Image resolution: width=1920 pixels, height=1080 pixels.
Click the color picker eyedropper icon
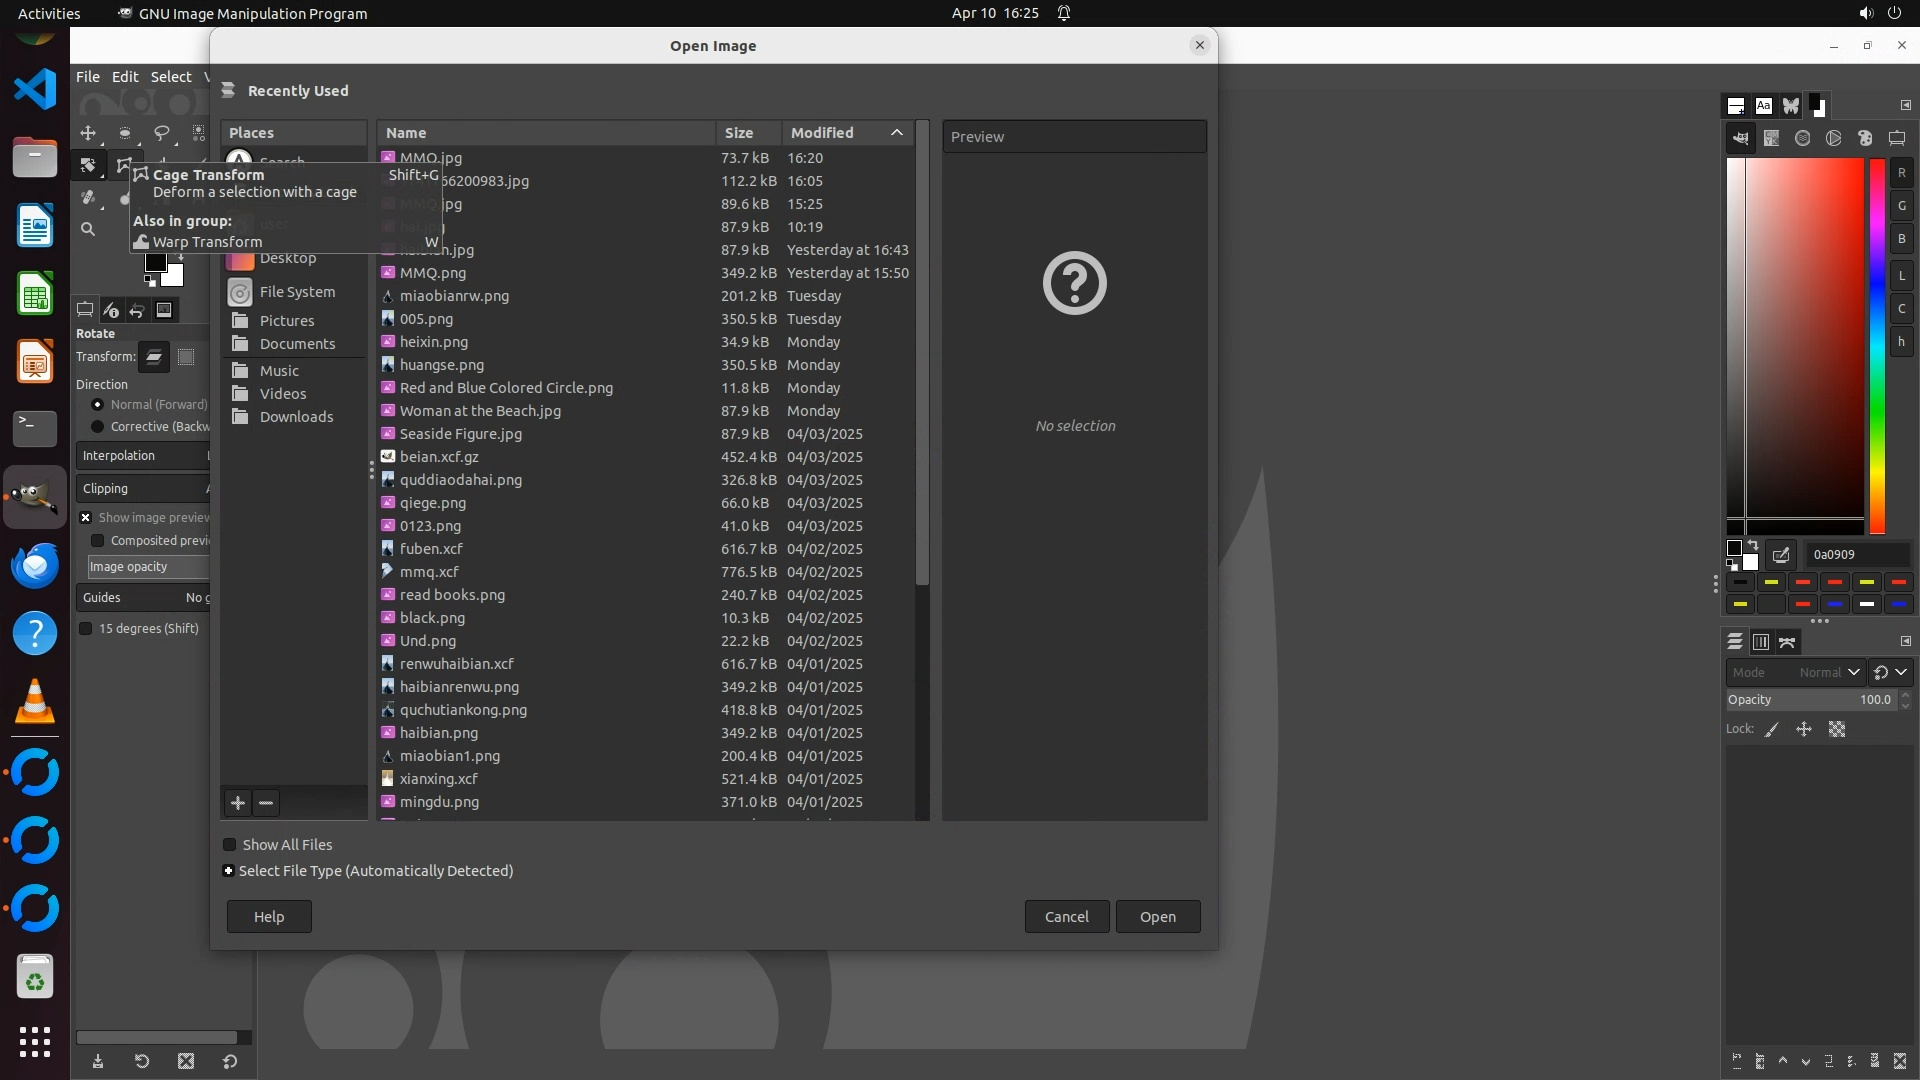(1780, 555)
